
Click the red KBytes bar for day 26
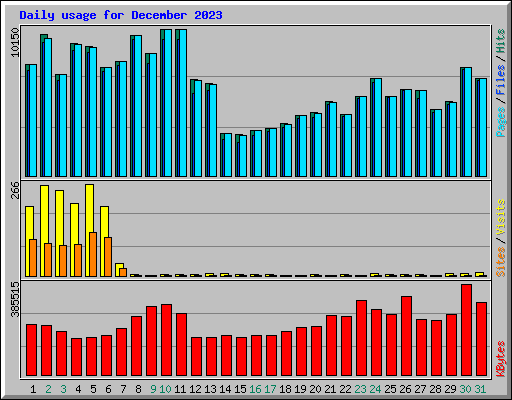(x=406, y=336)
